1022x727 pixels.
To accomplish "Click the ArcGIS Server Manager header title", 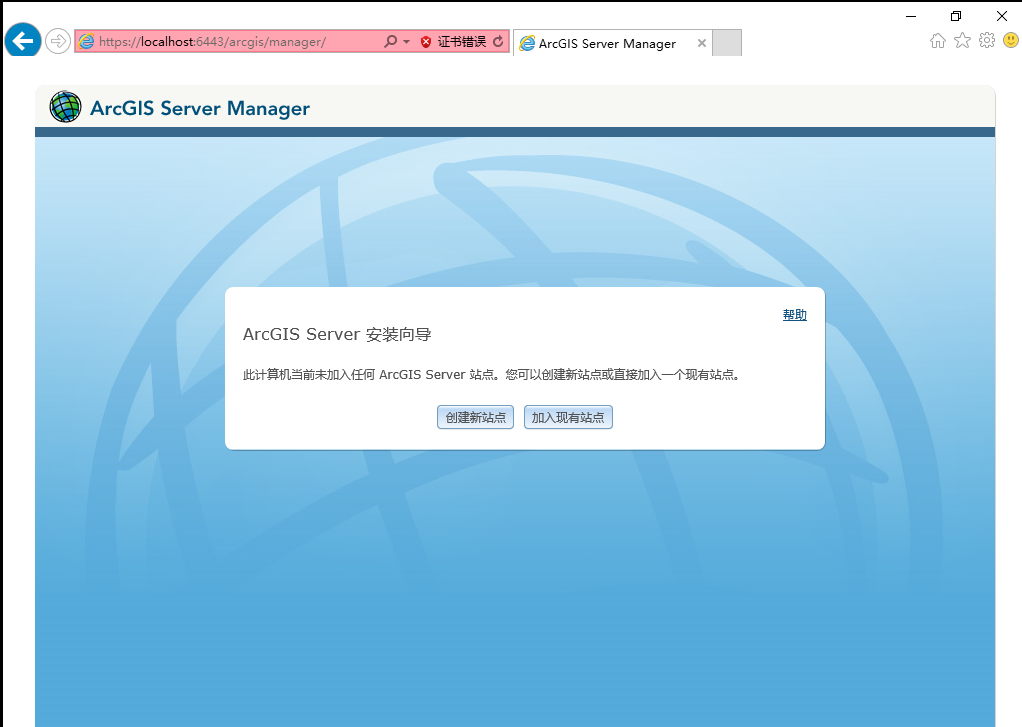I will point(199,108).
